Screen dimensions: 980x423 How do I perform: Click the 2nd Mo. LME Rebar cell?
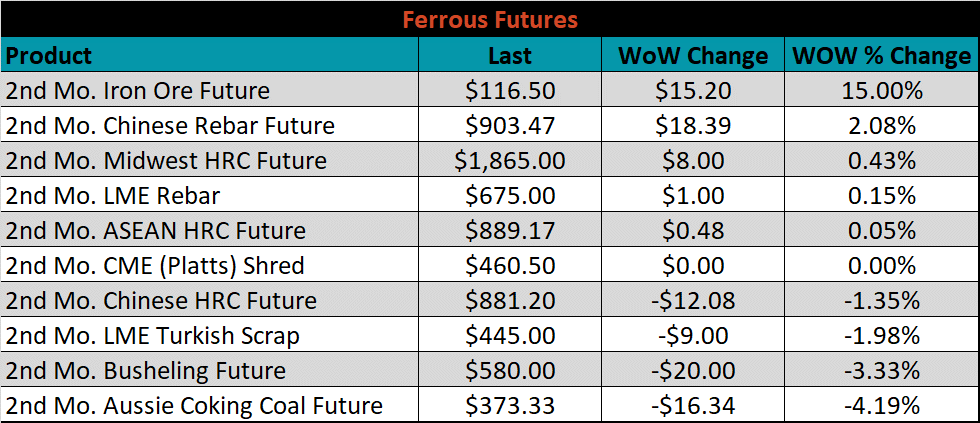[x=210, y=195]
